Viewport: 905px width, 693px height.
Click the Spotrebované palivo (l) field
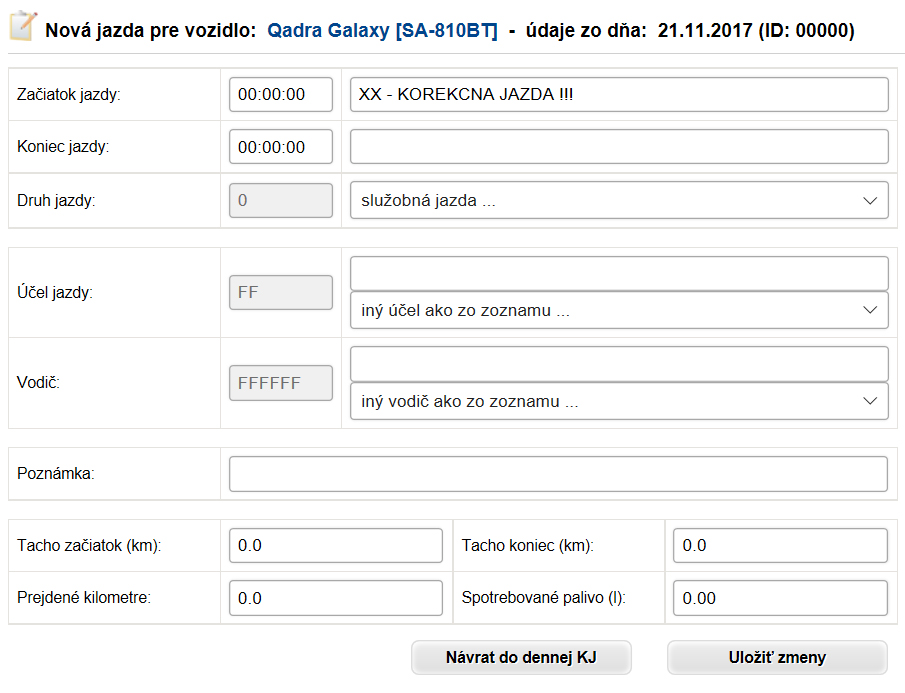coord(780,598)
